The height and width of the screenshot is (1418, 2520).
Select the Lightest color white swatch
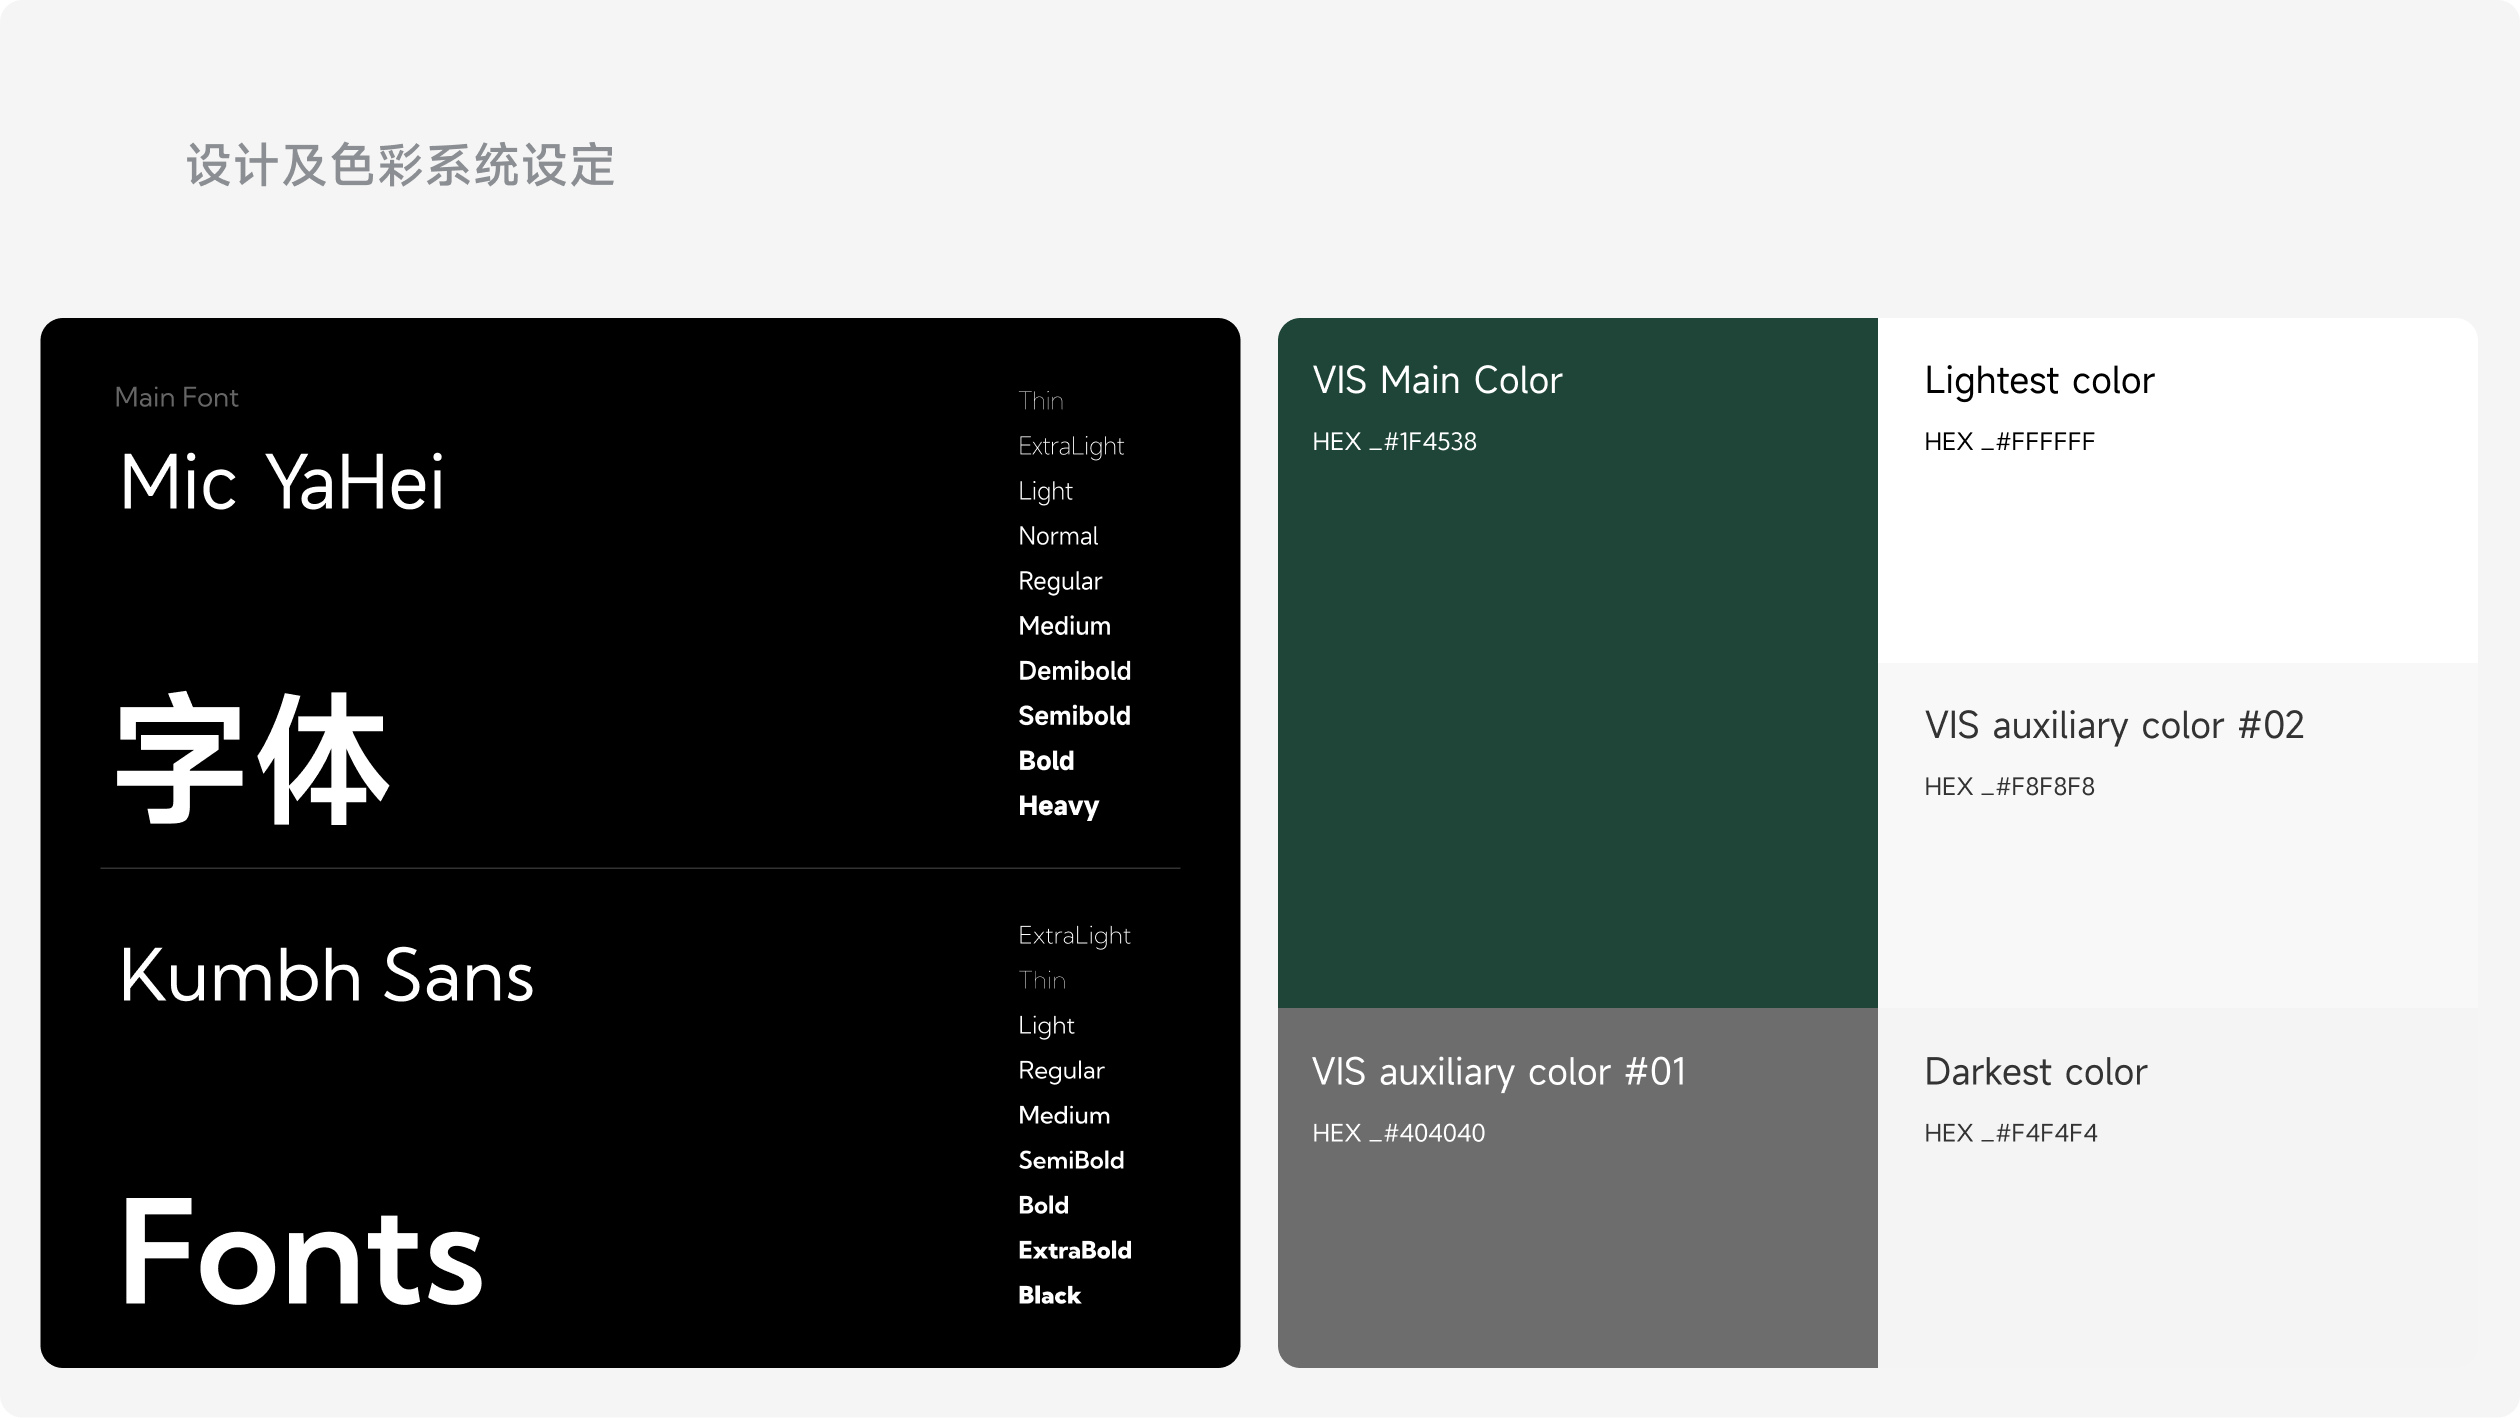[2177, 560]
